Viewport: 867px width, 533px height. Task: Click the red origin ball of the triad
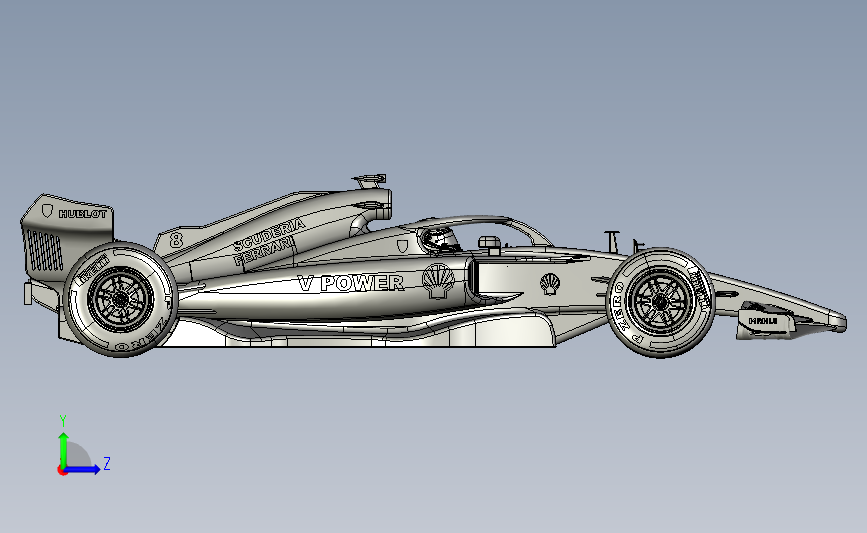tap(62, 471)
